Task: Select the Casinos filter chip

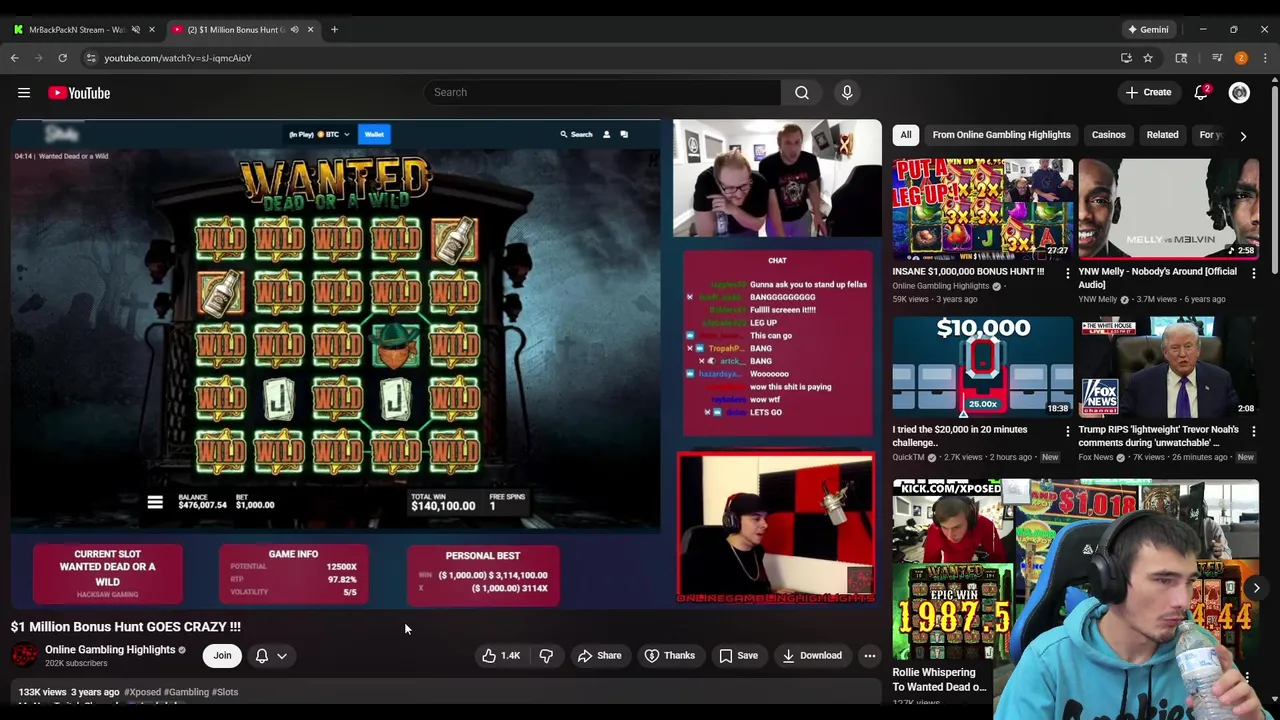Action: 1108,135
